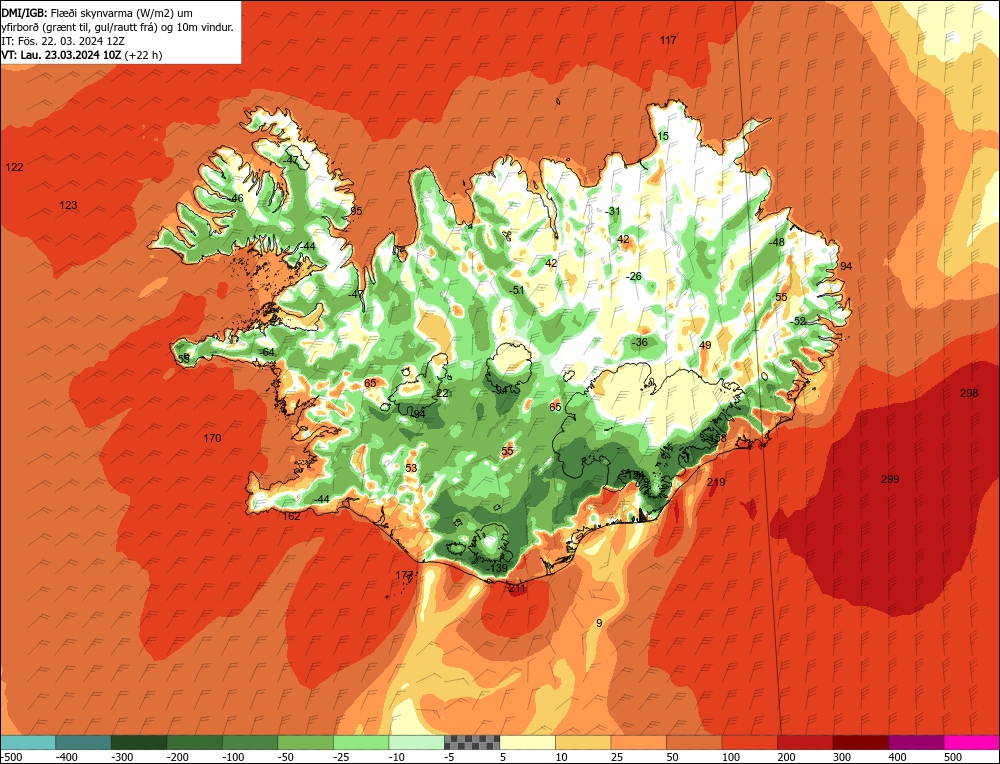Image resolution: width=1000 pixels, height=764 pixels.
Task: Click the 100 legend scale label
Action: [731, 757]
